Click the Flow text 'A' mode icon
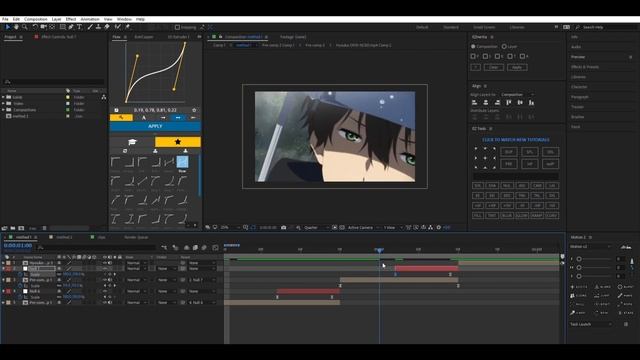640x360 pixels. click(144, 118)
